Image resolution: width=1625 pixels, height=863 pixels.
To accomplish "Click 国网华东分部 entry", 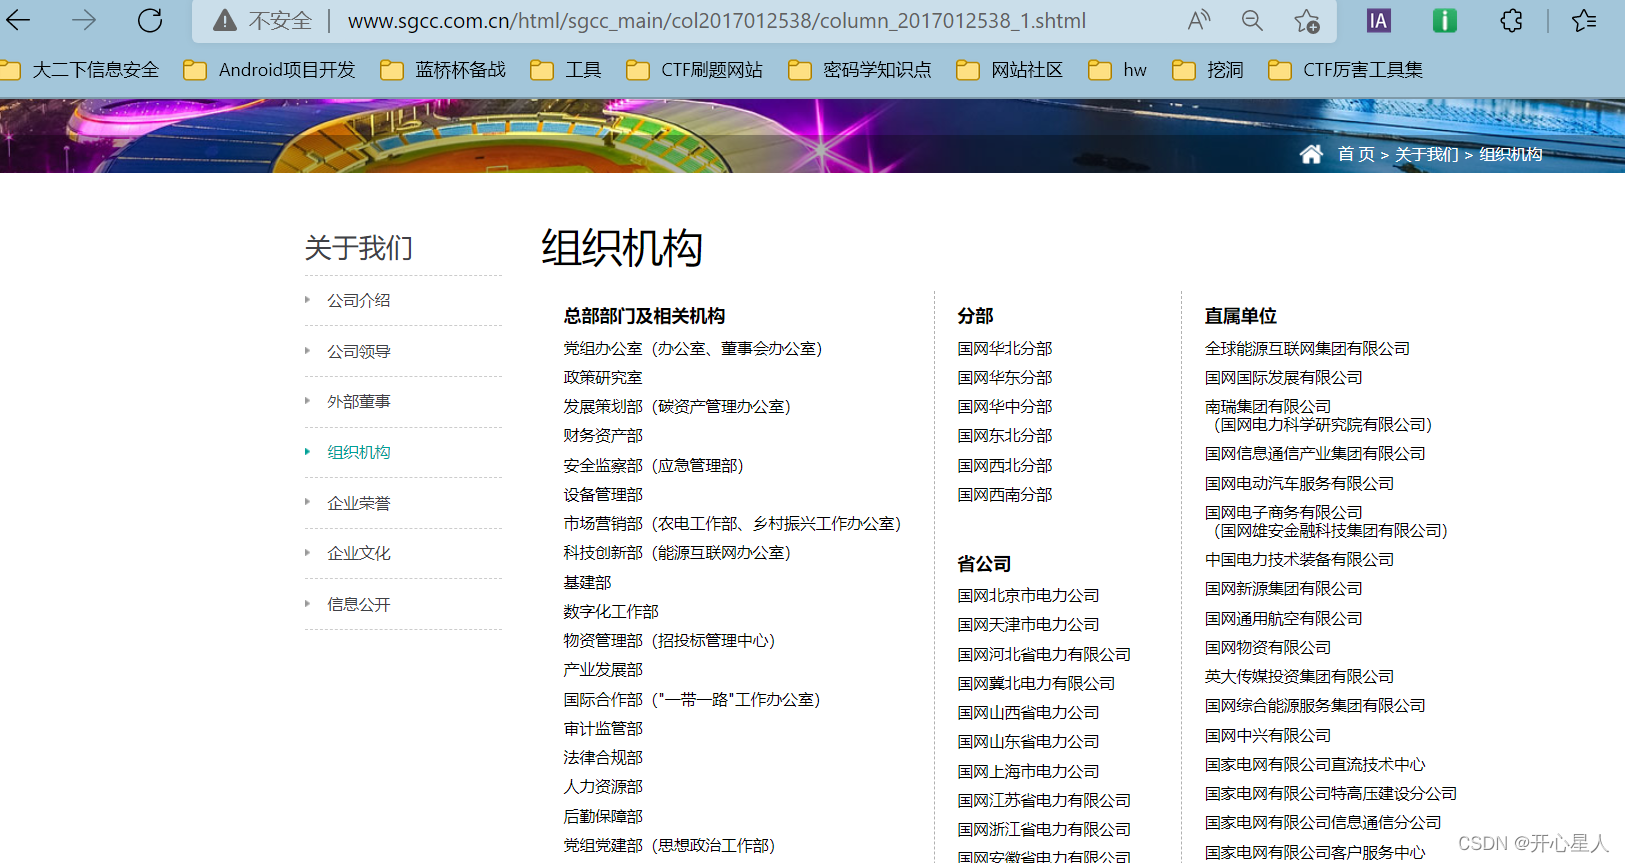I will [1005, 377].
